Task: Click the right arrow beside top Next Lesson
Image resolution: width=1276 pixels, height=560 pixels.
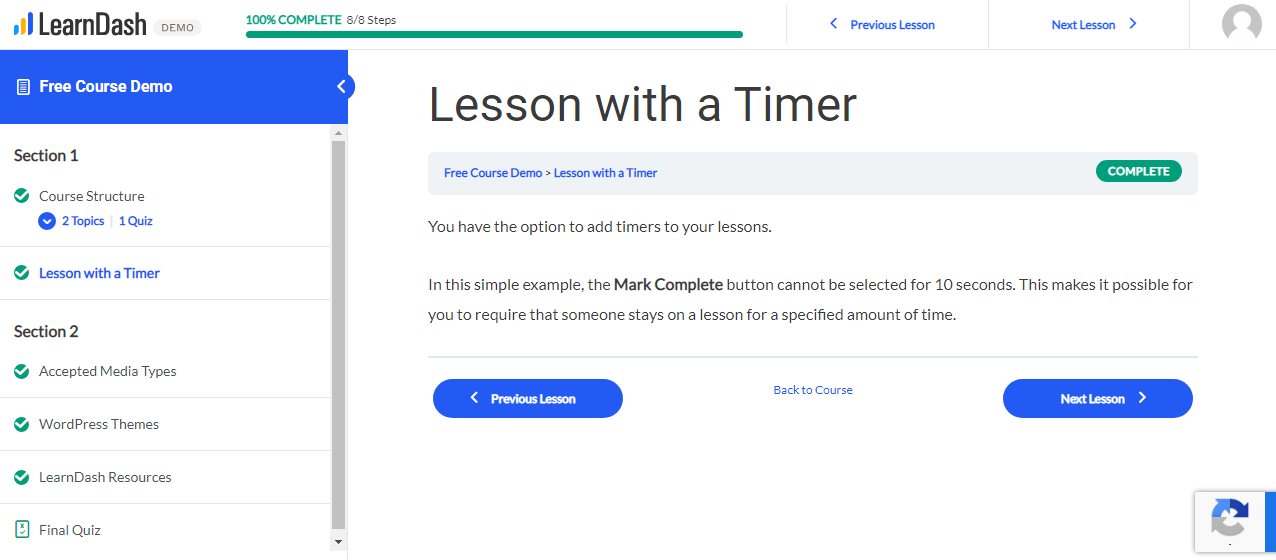Action: (x=1133, y=24)
